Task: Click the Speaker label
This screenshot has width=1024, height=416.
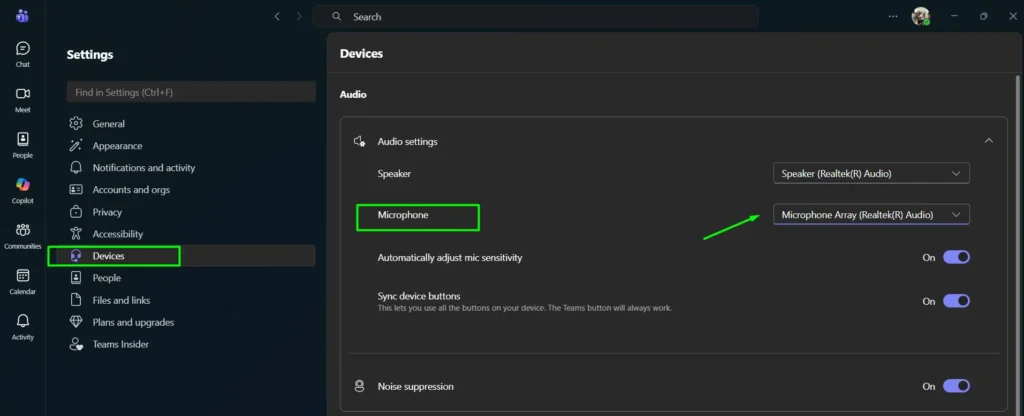Action: (394, 173)
